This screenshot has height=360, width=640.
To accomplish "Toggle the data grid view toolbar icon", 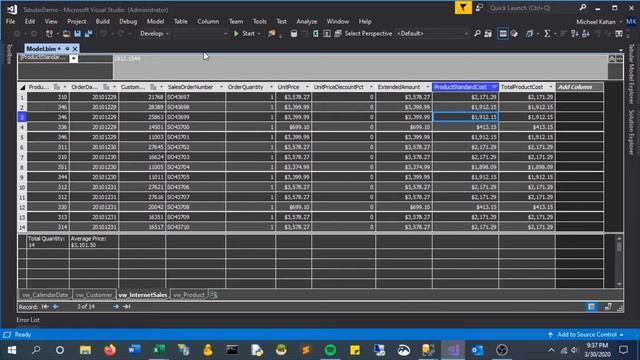I will click(503, 33).
